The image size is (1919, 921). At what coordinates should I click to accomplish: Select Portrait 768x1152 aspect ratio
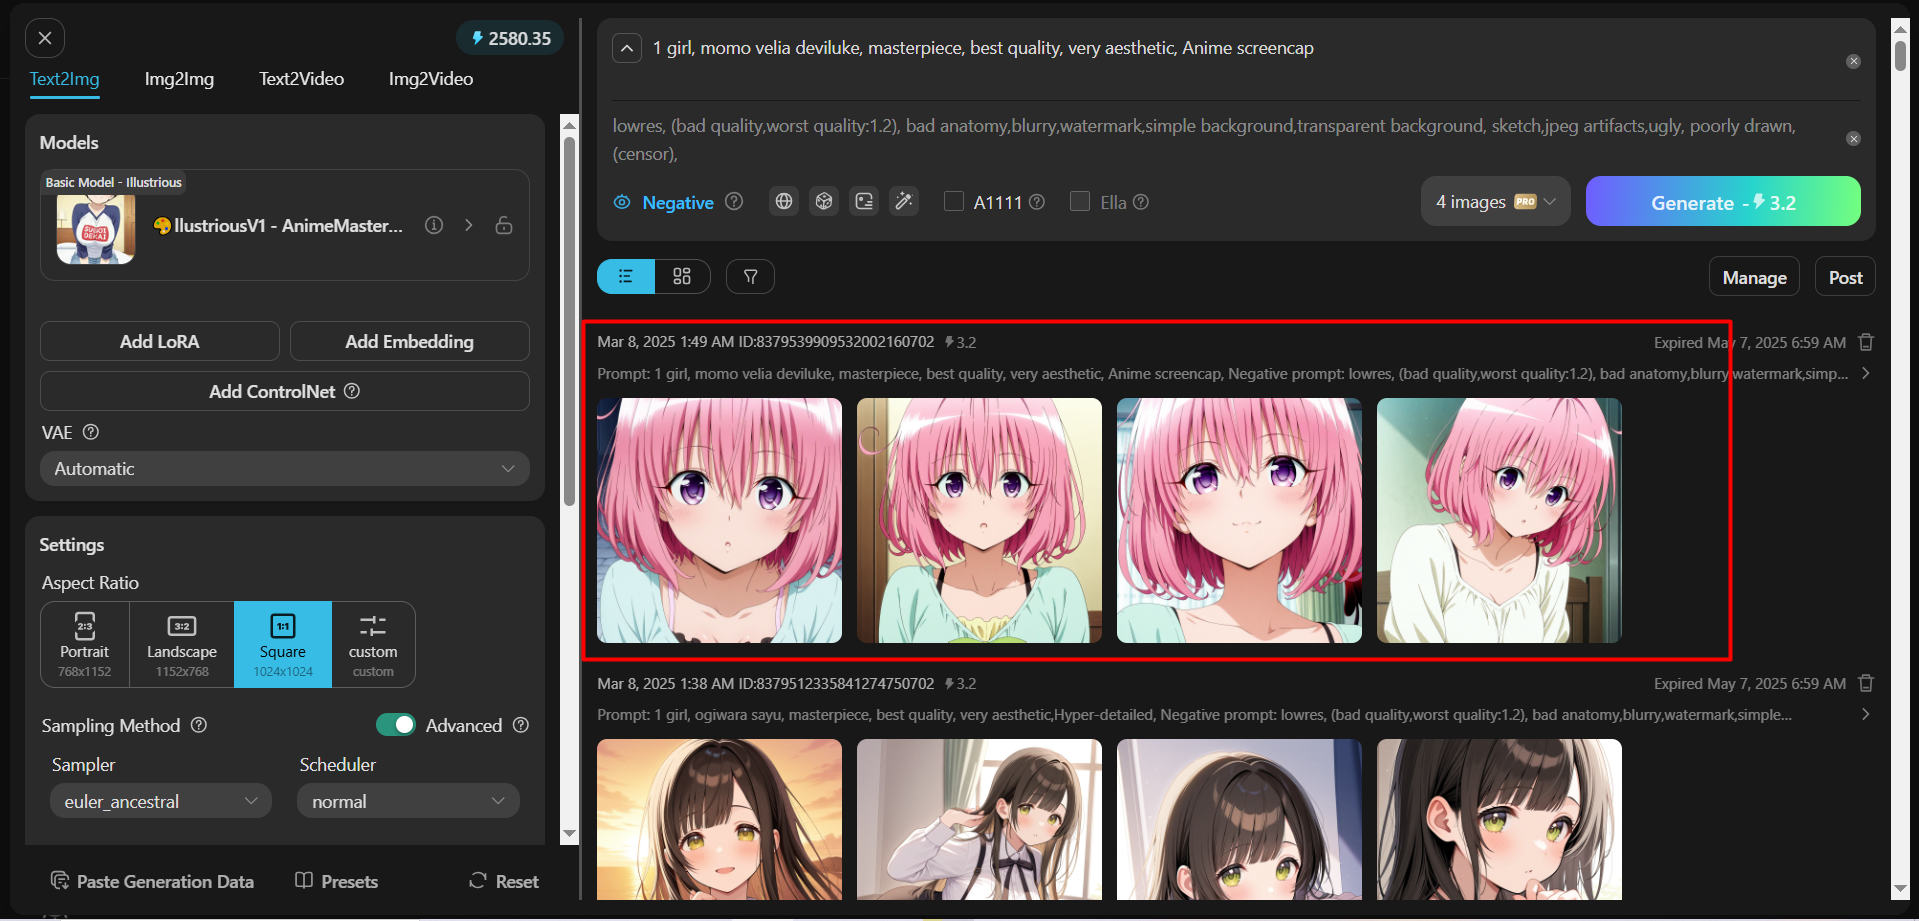85,645
